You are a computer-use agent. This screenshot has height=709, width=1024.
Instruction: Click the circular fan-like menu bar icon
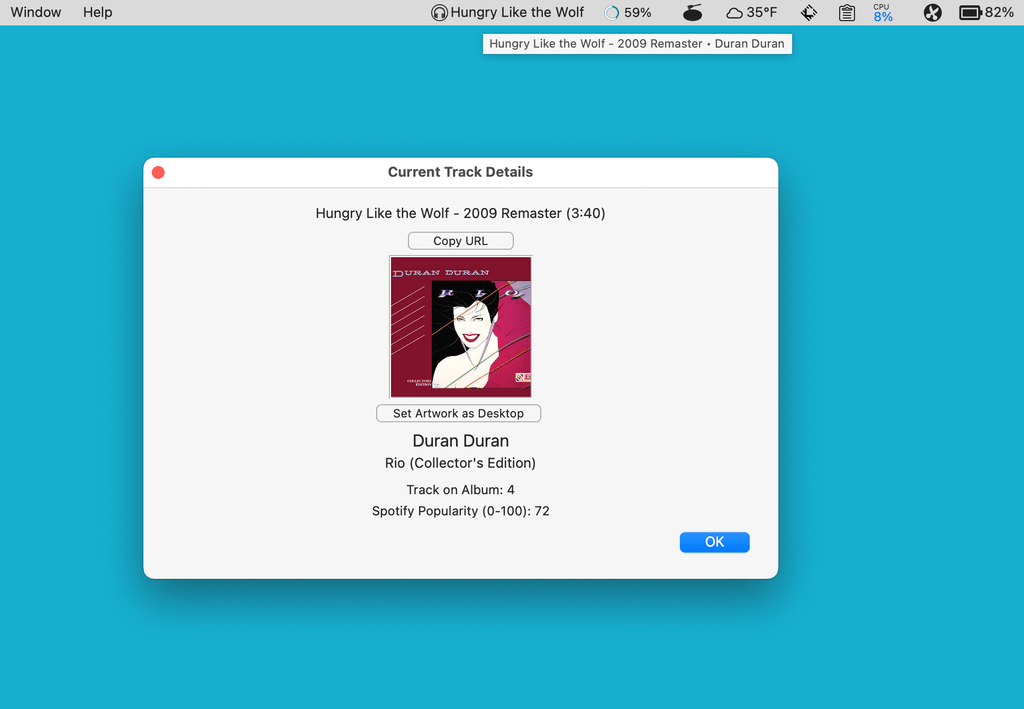[933, 12]
